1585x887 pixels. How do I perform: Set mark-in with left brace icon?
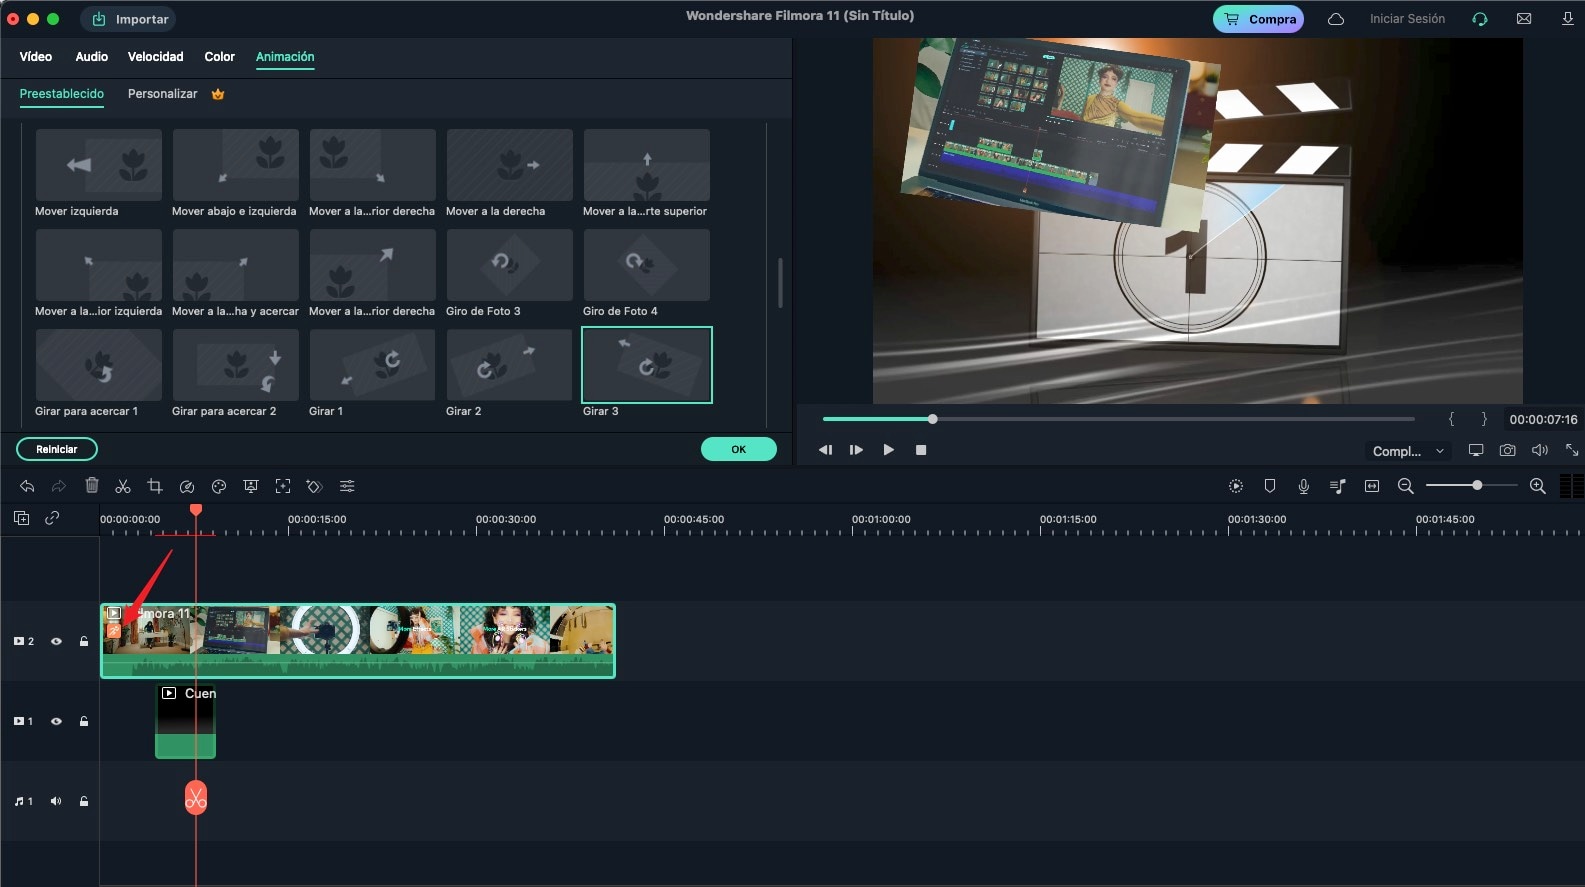(1451, 419)
